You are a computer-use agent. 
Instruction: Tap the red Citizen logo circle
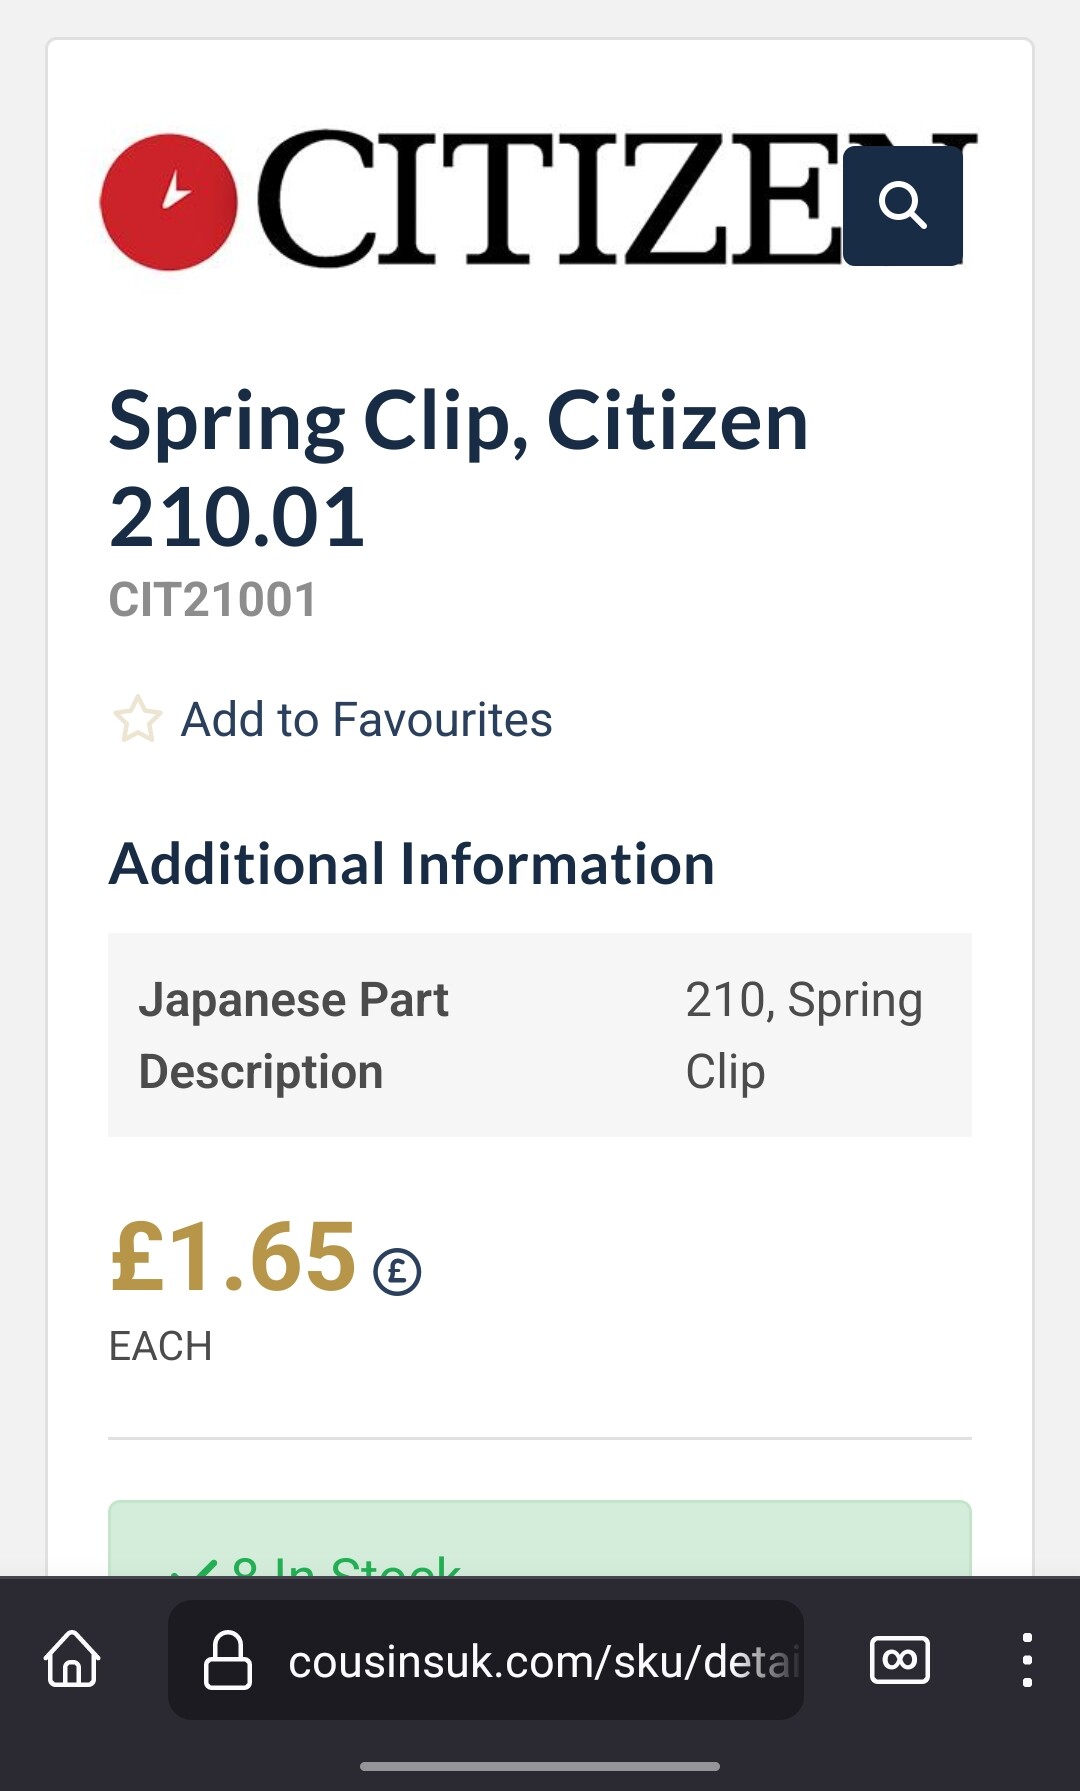pos(169,202)
